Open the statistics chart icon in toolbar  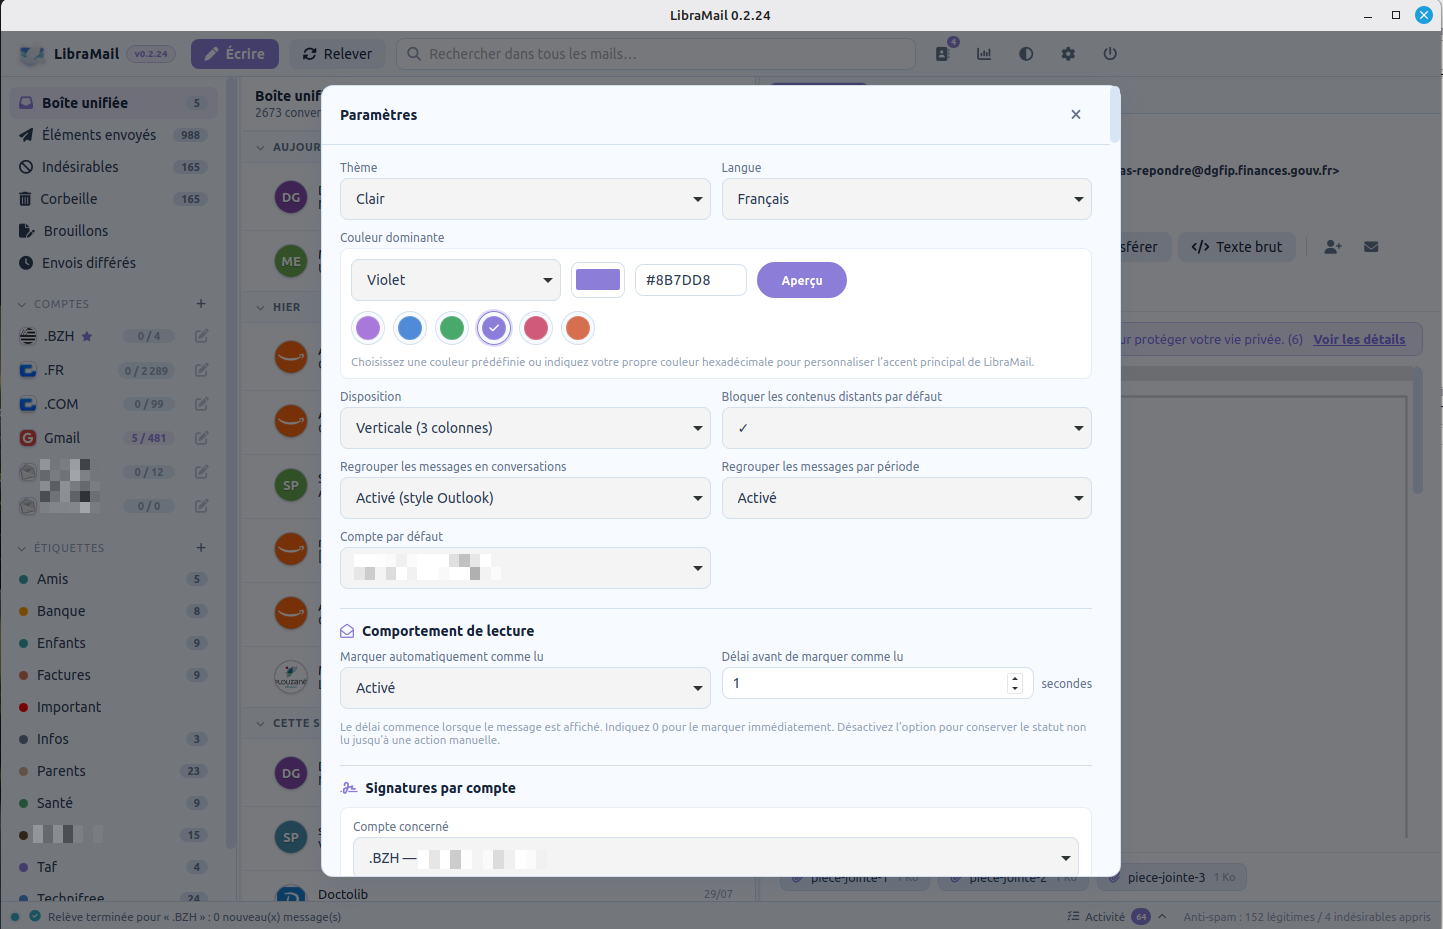point(984,54)
